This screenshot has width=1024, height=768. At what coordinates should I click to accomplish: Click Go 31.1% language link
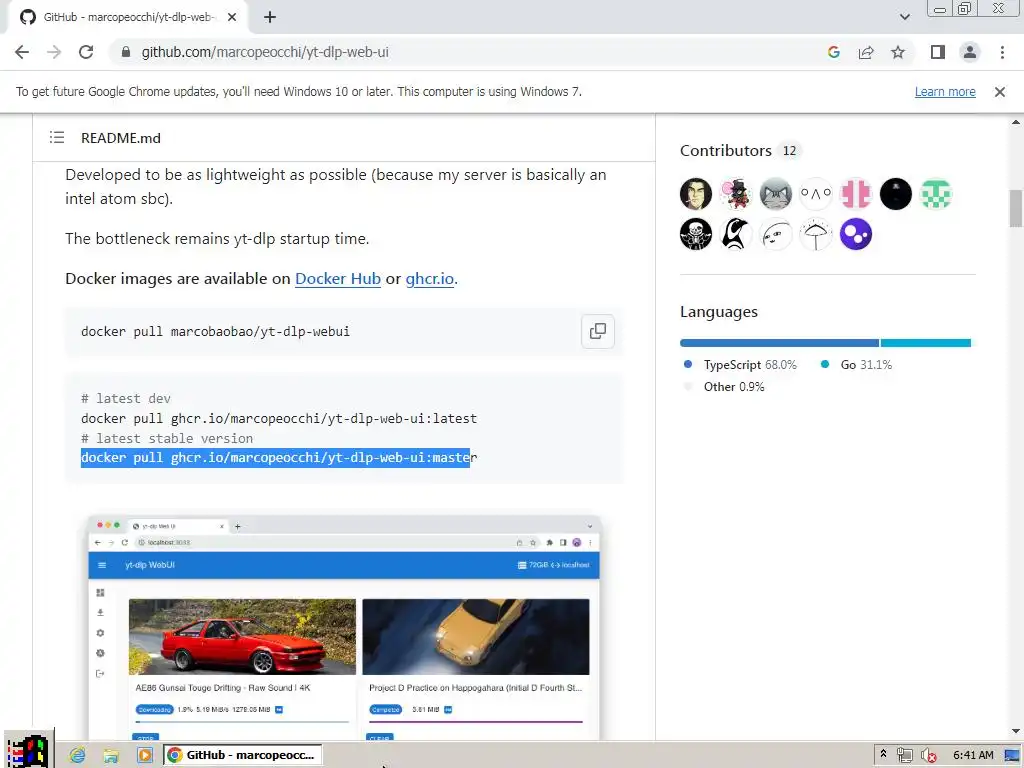coord(856,364)
